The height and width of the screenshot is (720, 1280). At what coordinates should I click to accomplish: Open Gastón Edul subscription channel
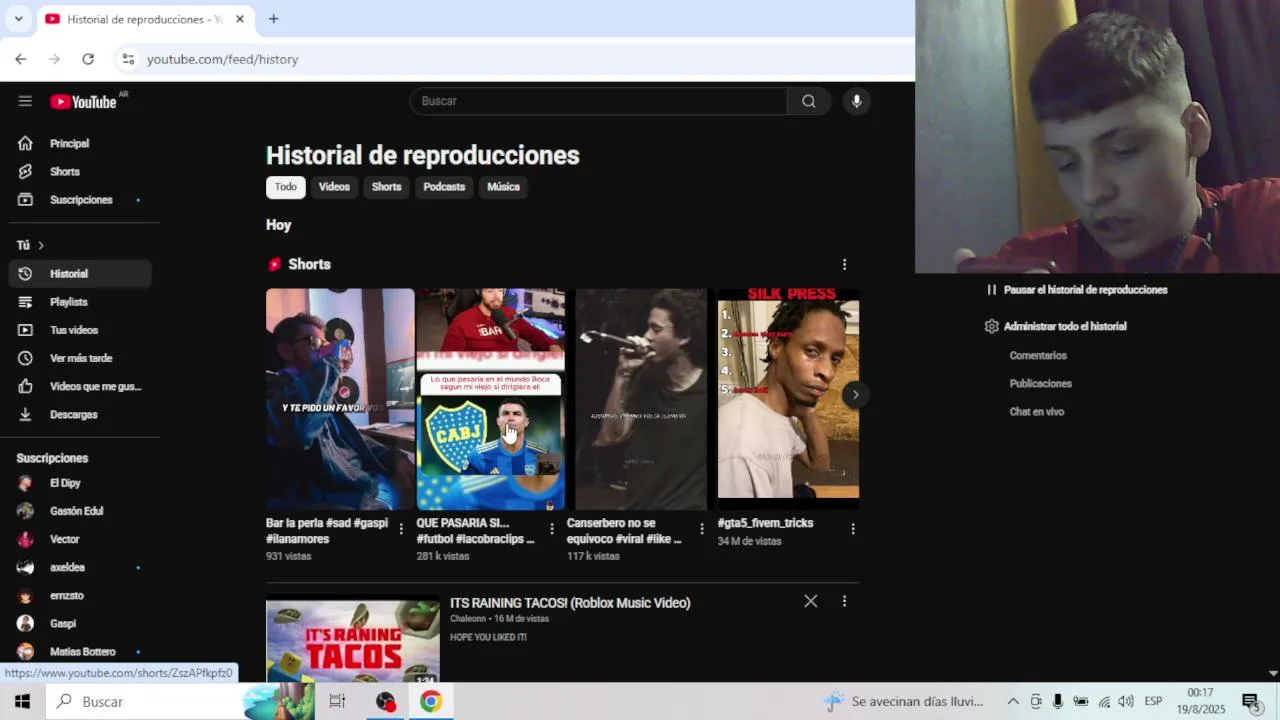pos(80,511)
